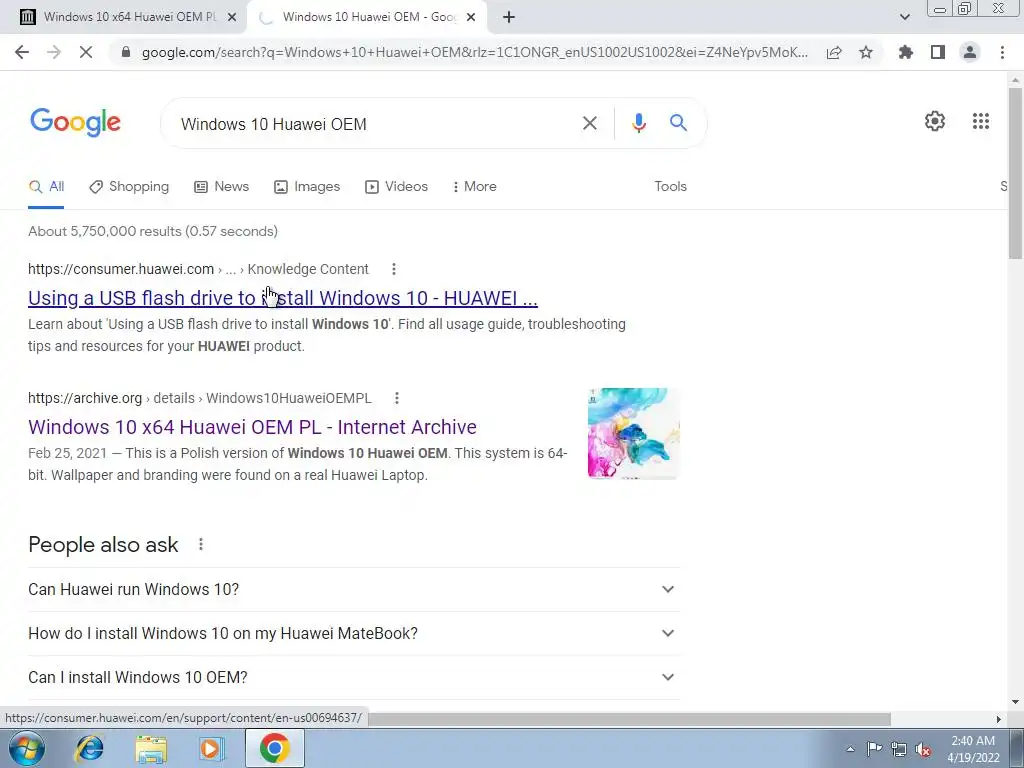Expand Can Huawei run Windows 10?
Viewport: 1024px width, 768px height.
(354, 589)
